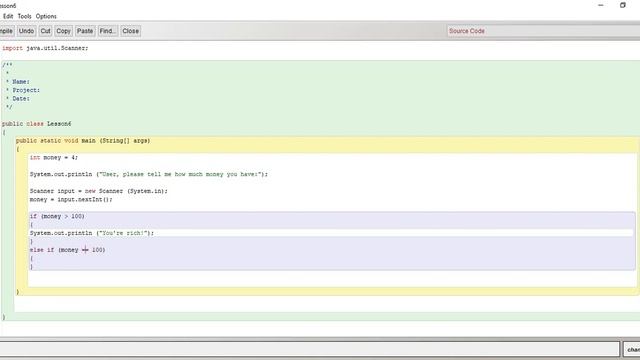Open the Options menu

[x=46, y=16]
